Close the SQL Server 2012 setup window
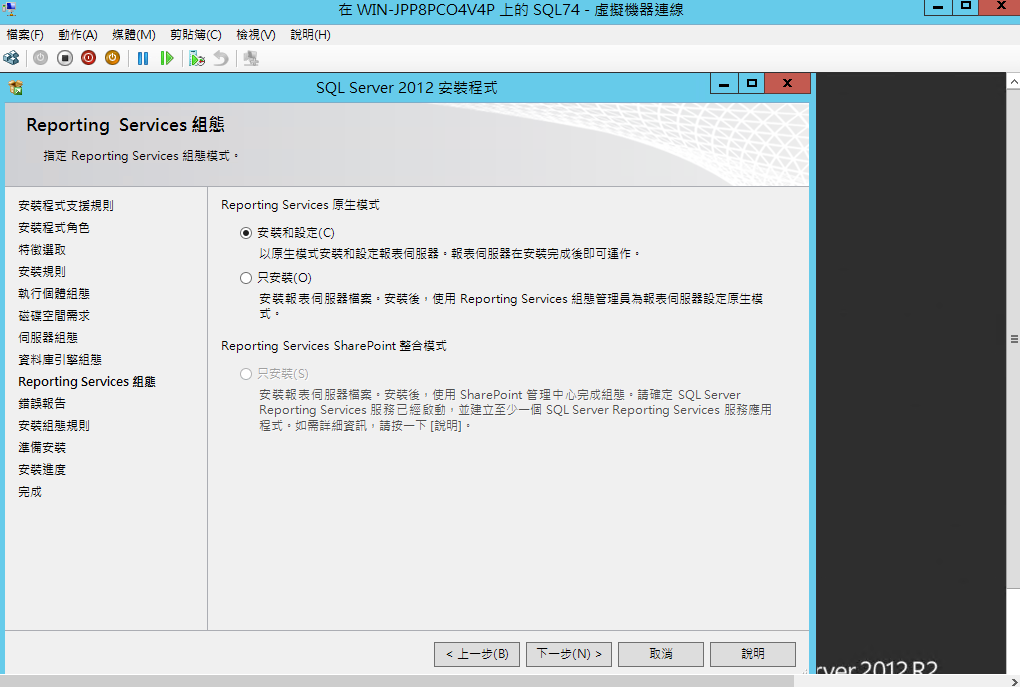This screenshot has height=687, width=1020. [x=788, y=83]
